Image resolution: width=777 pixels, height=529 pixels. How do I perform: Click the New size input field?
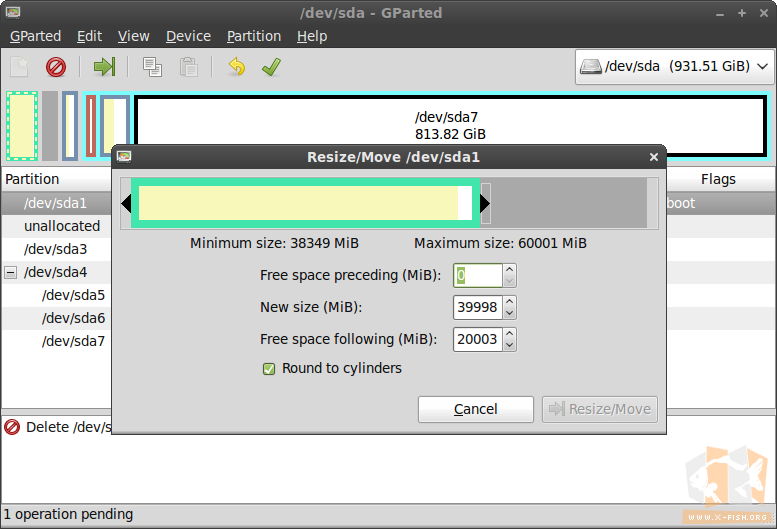click(x=478, y=308)
